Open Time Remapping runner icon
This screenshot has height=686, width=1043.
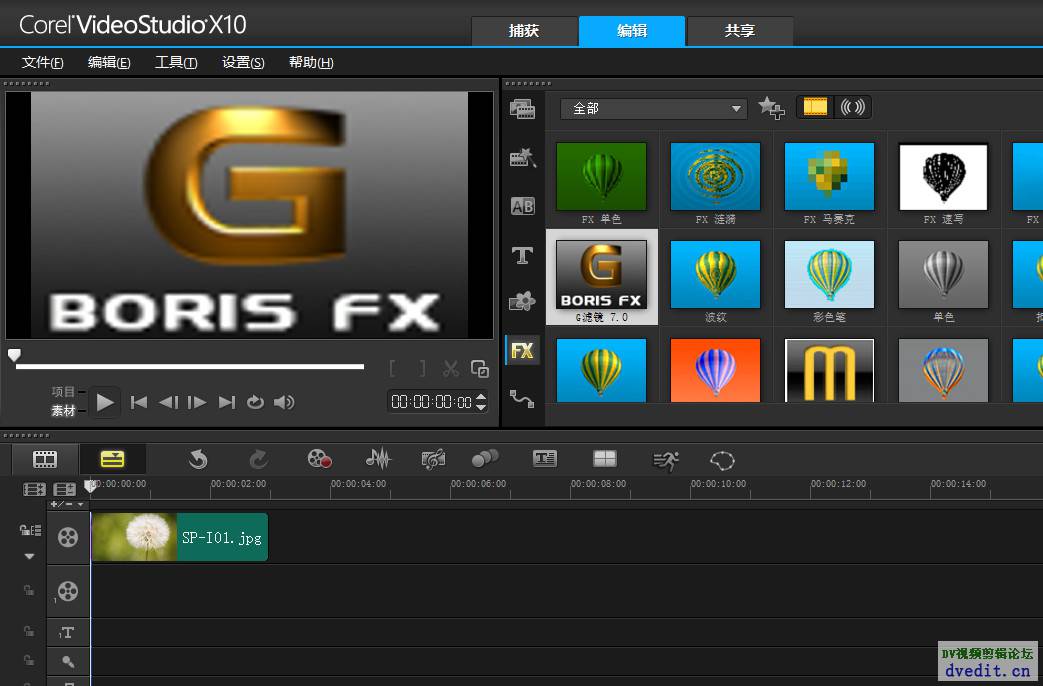coord(665,460)
